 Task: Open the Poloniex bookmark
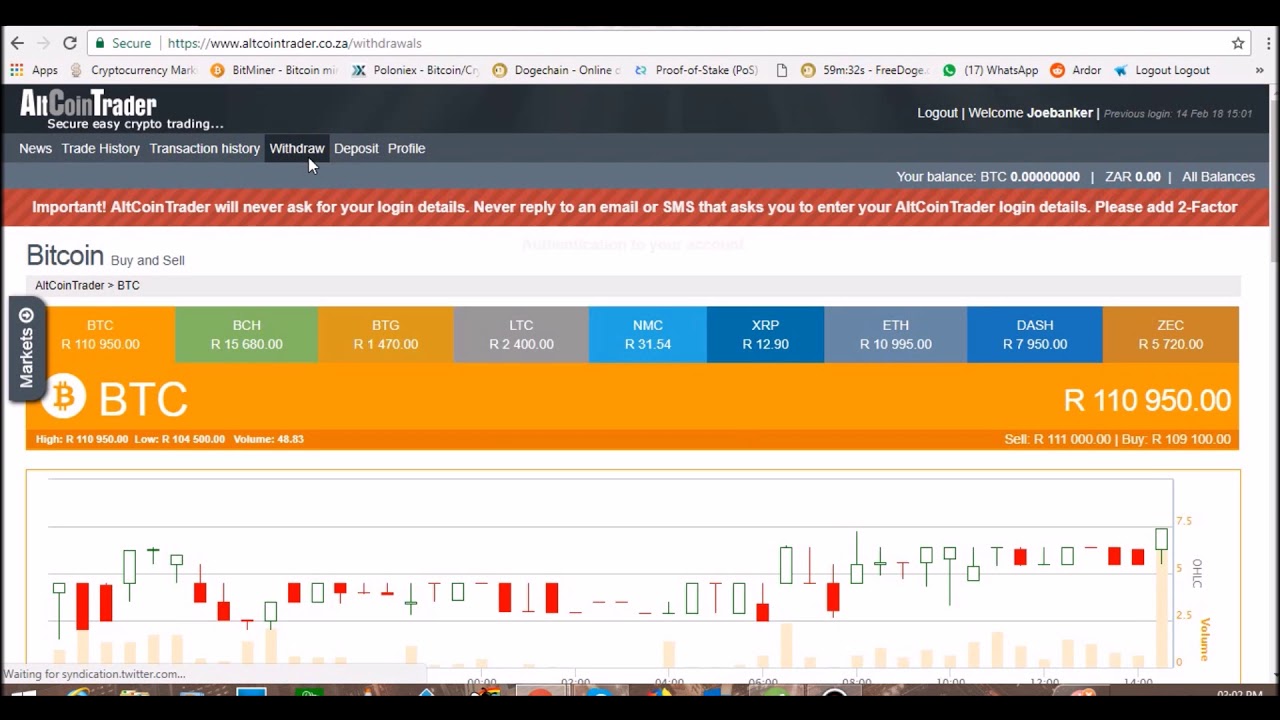pos(415,70)
